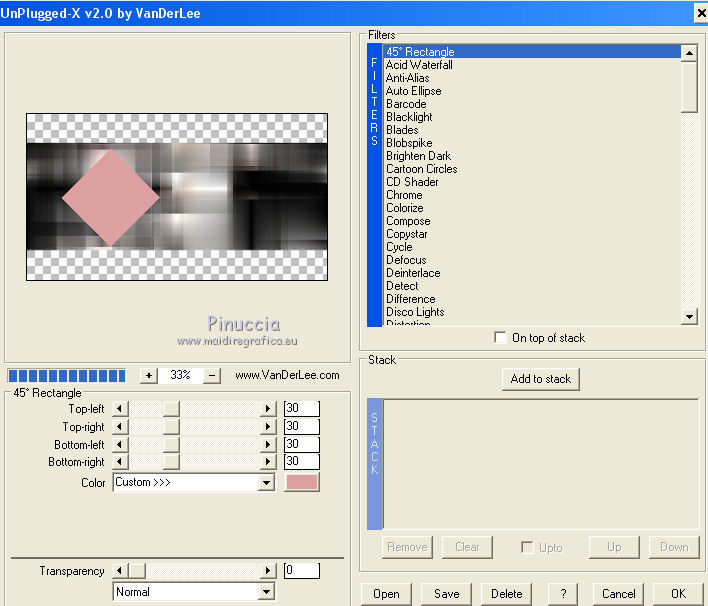Viewport: 708px width, 606px height.
Task: Enable the On top of stack checkbox
Action: pyautogui.click(x=500, y=338)
